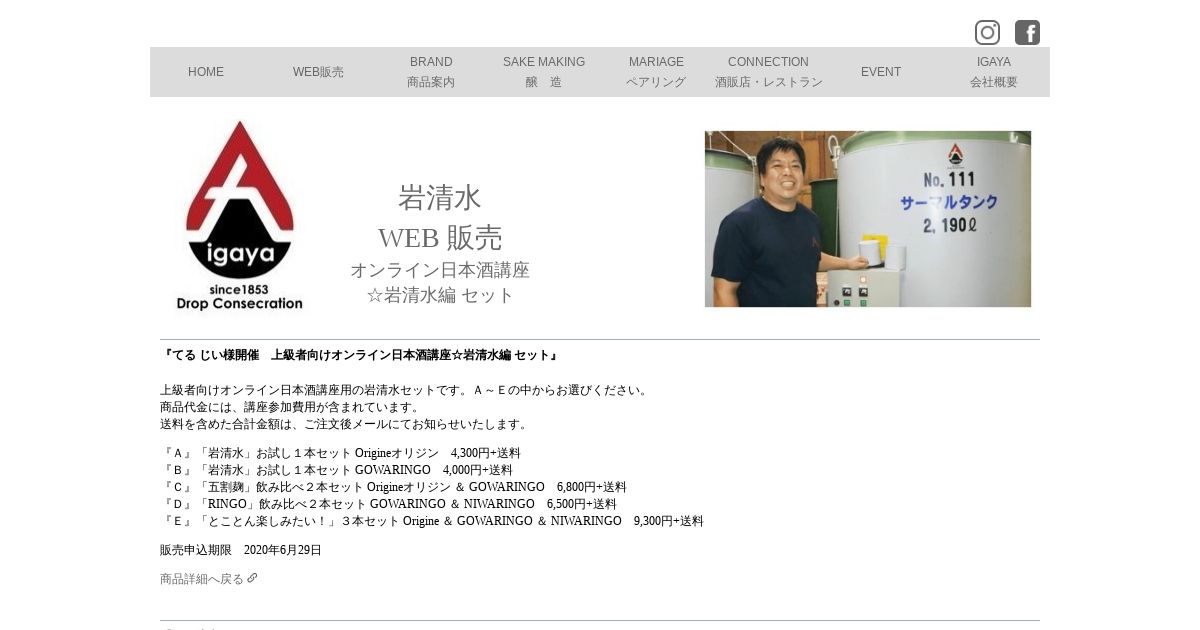1200x630 pixels.
Task: Click the 岩清水 WEB 販売 heading
Action: [440, 217]
